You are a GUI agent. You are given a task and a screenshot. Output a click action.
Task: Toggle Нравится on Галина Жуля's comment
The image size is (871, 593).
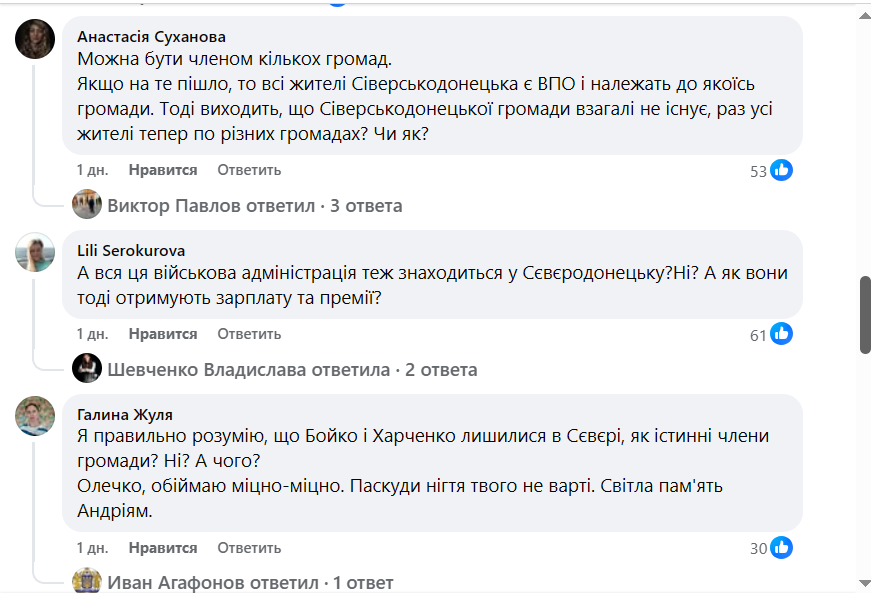(x=163, y=548)
